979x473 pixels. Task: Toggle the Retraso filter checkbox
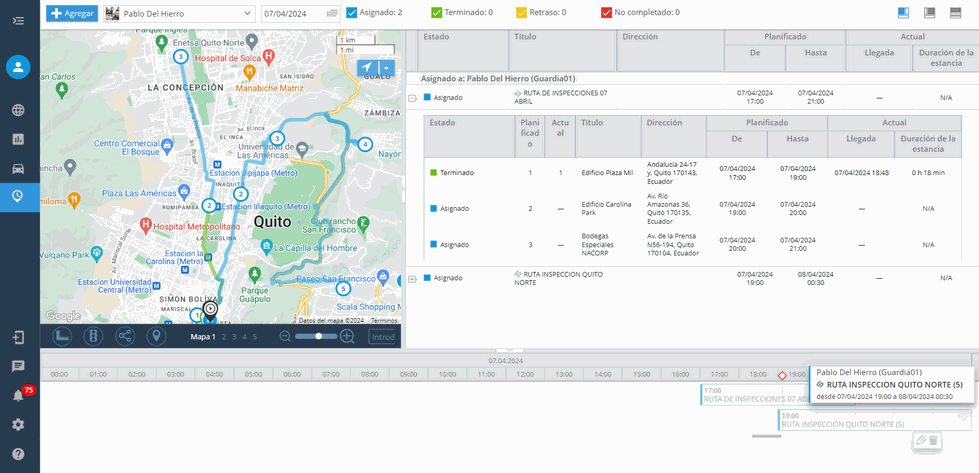tap(521, 13)
